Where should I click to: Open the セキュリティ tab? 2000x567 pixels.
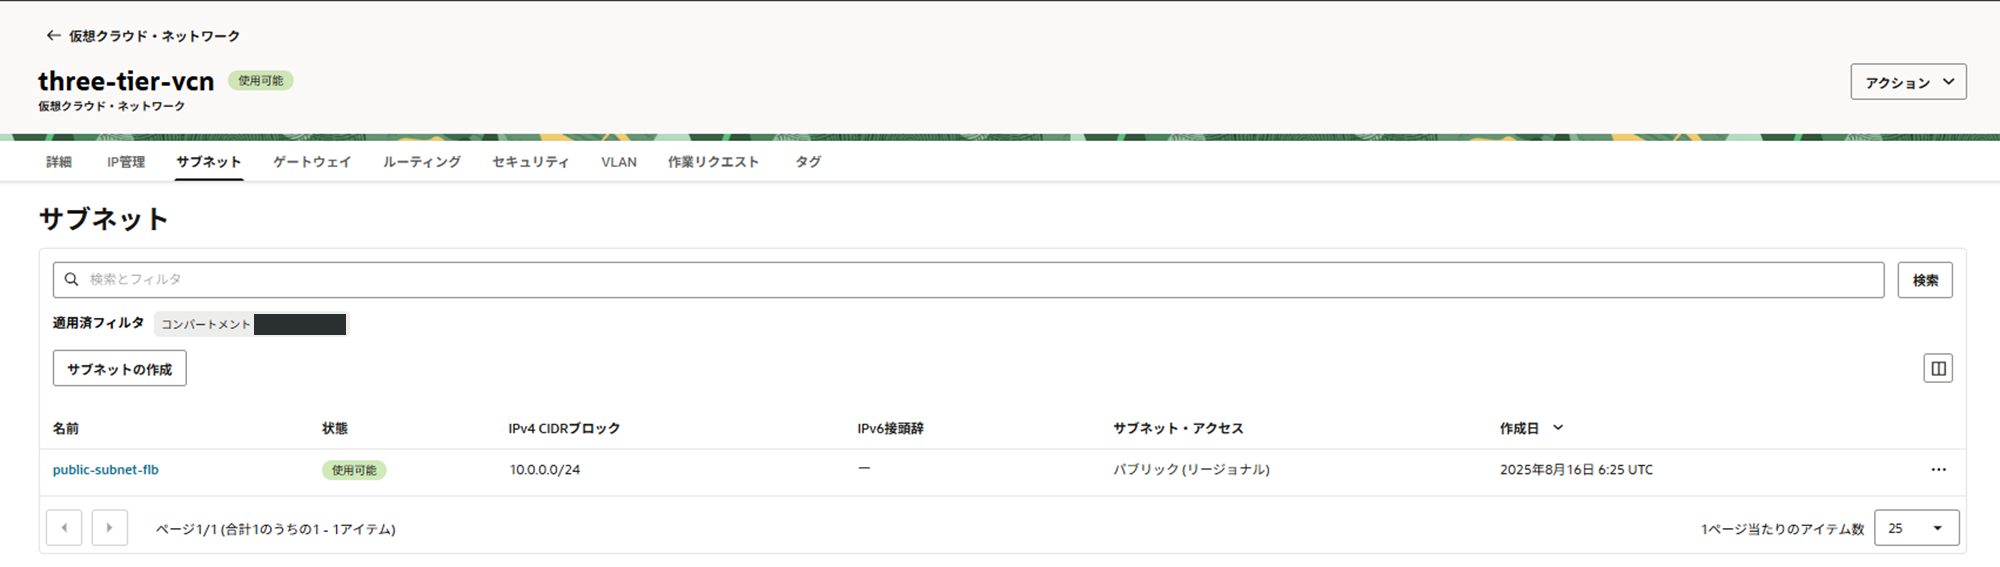pyautogui.click(x=530, y=162)
